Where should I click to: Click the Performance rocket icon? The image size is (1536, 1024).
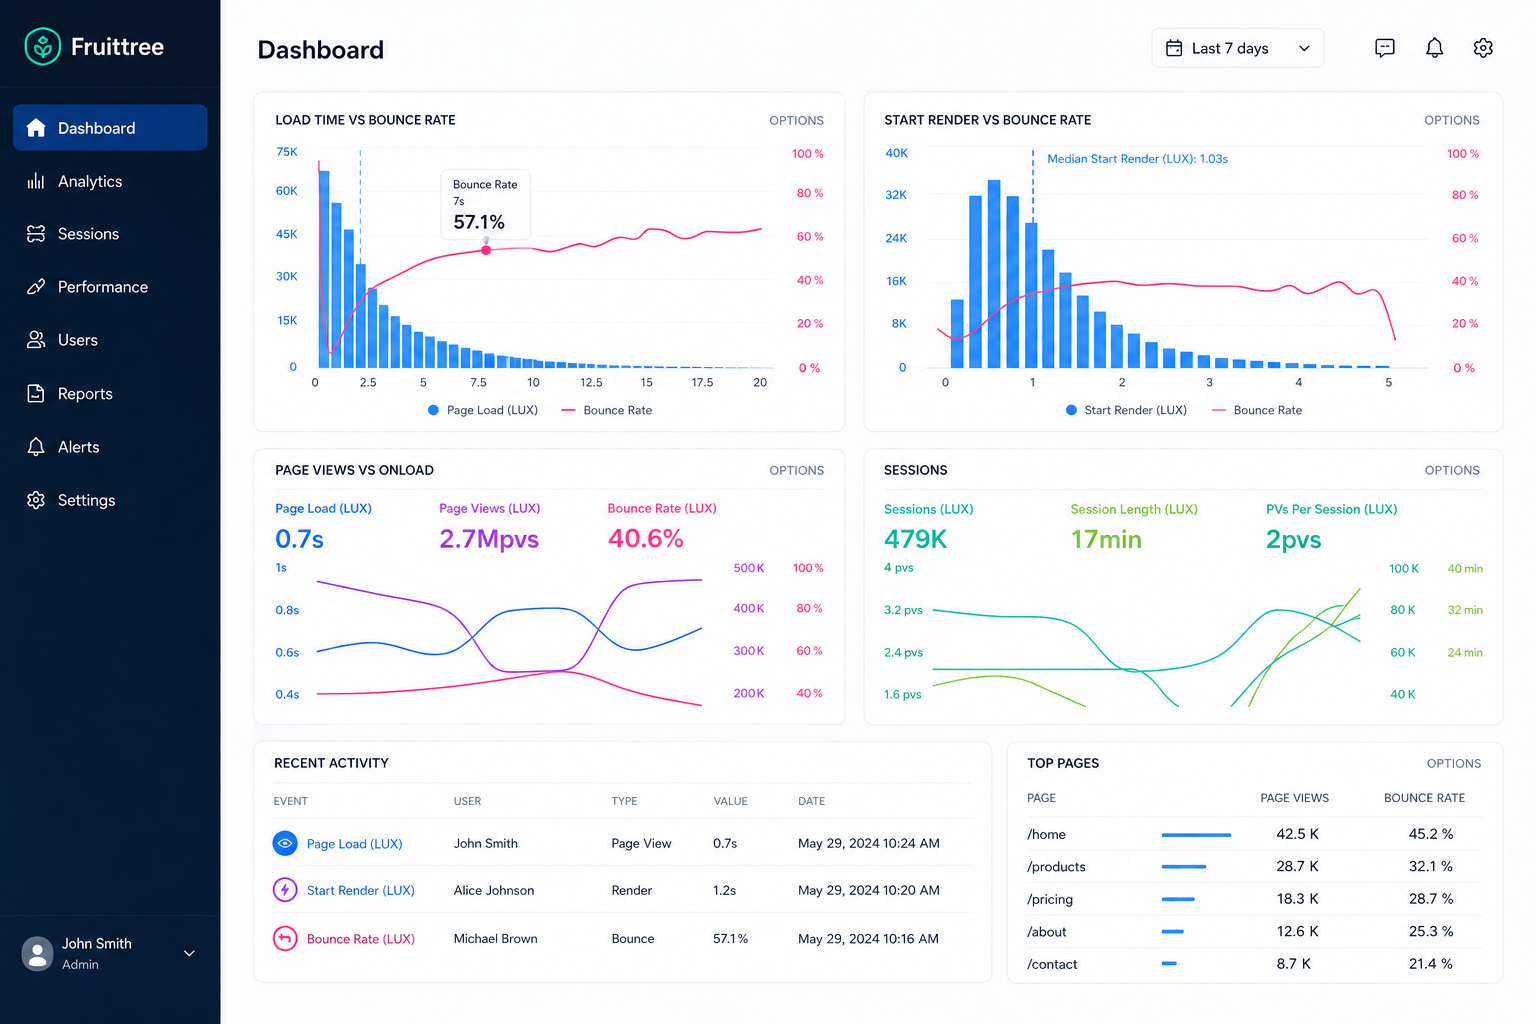click(x=36, y=287)
